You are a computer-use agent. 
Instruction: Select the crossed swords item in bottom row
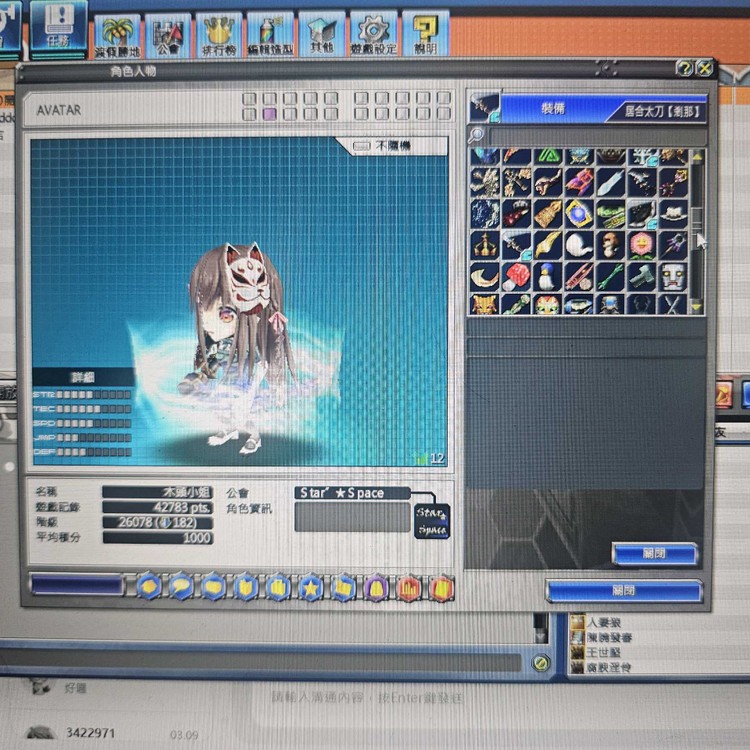tap(673, 304)
